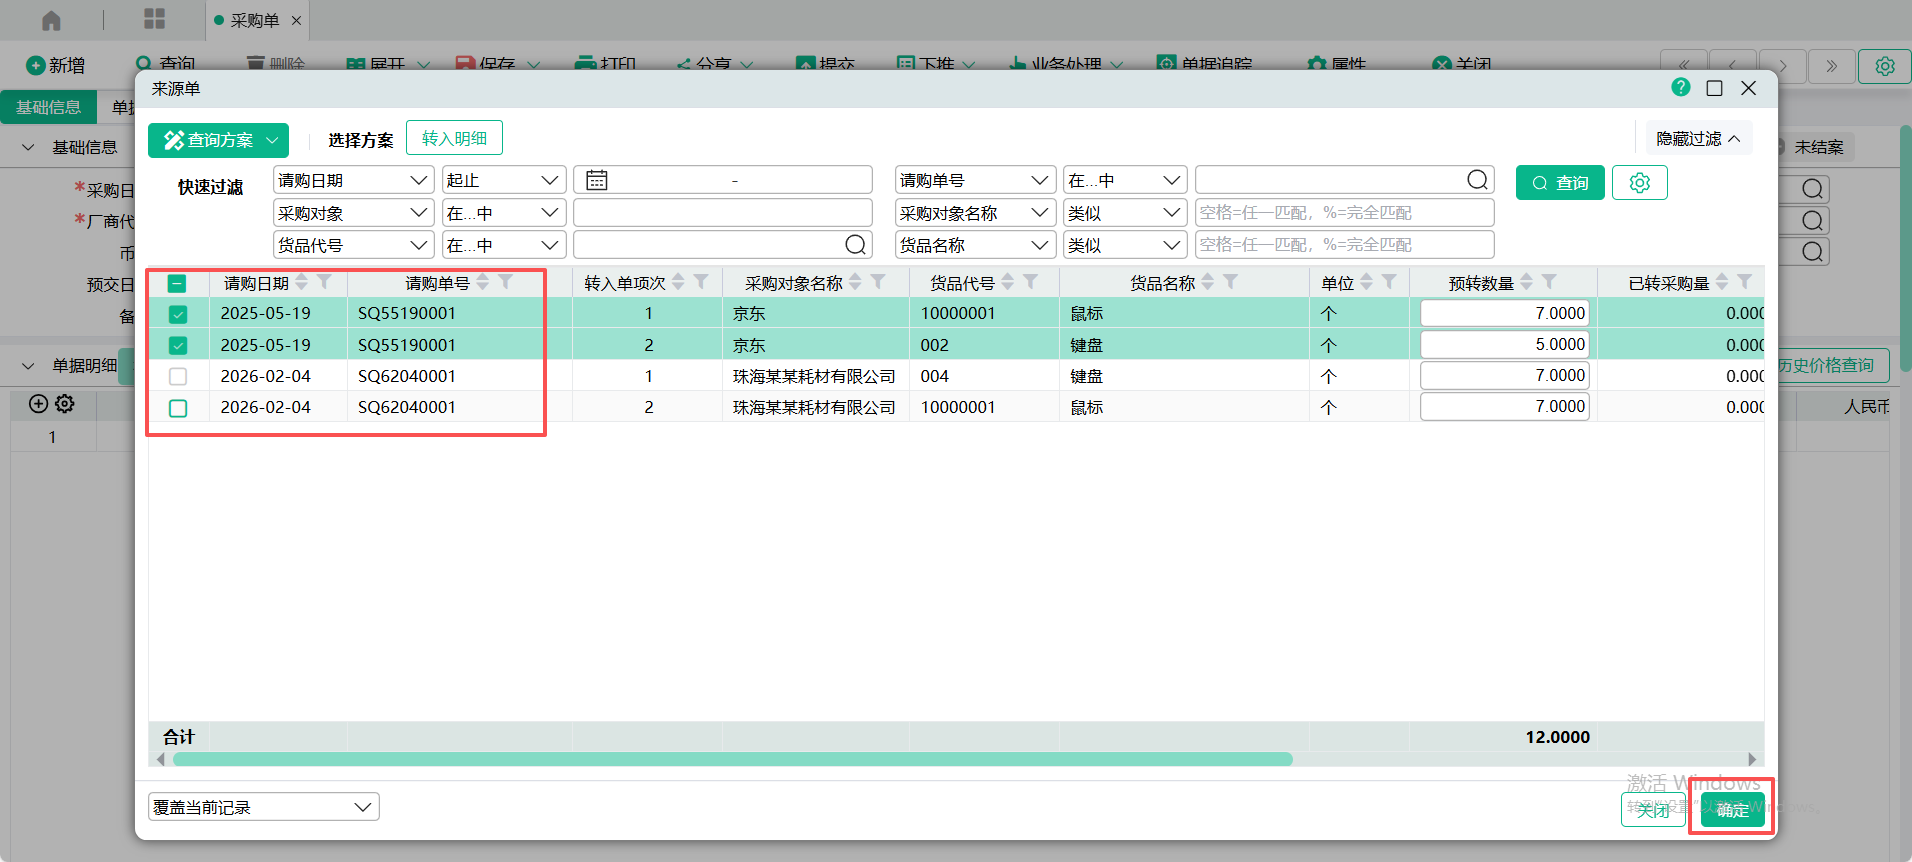Open filter settings gear next to 查询
This screenshot has height=862, width=1912.
(1639, 183)
